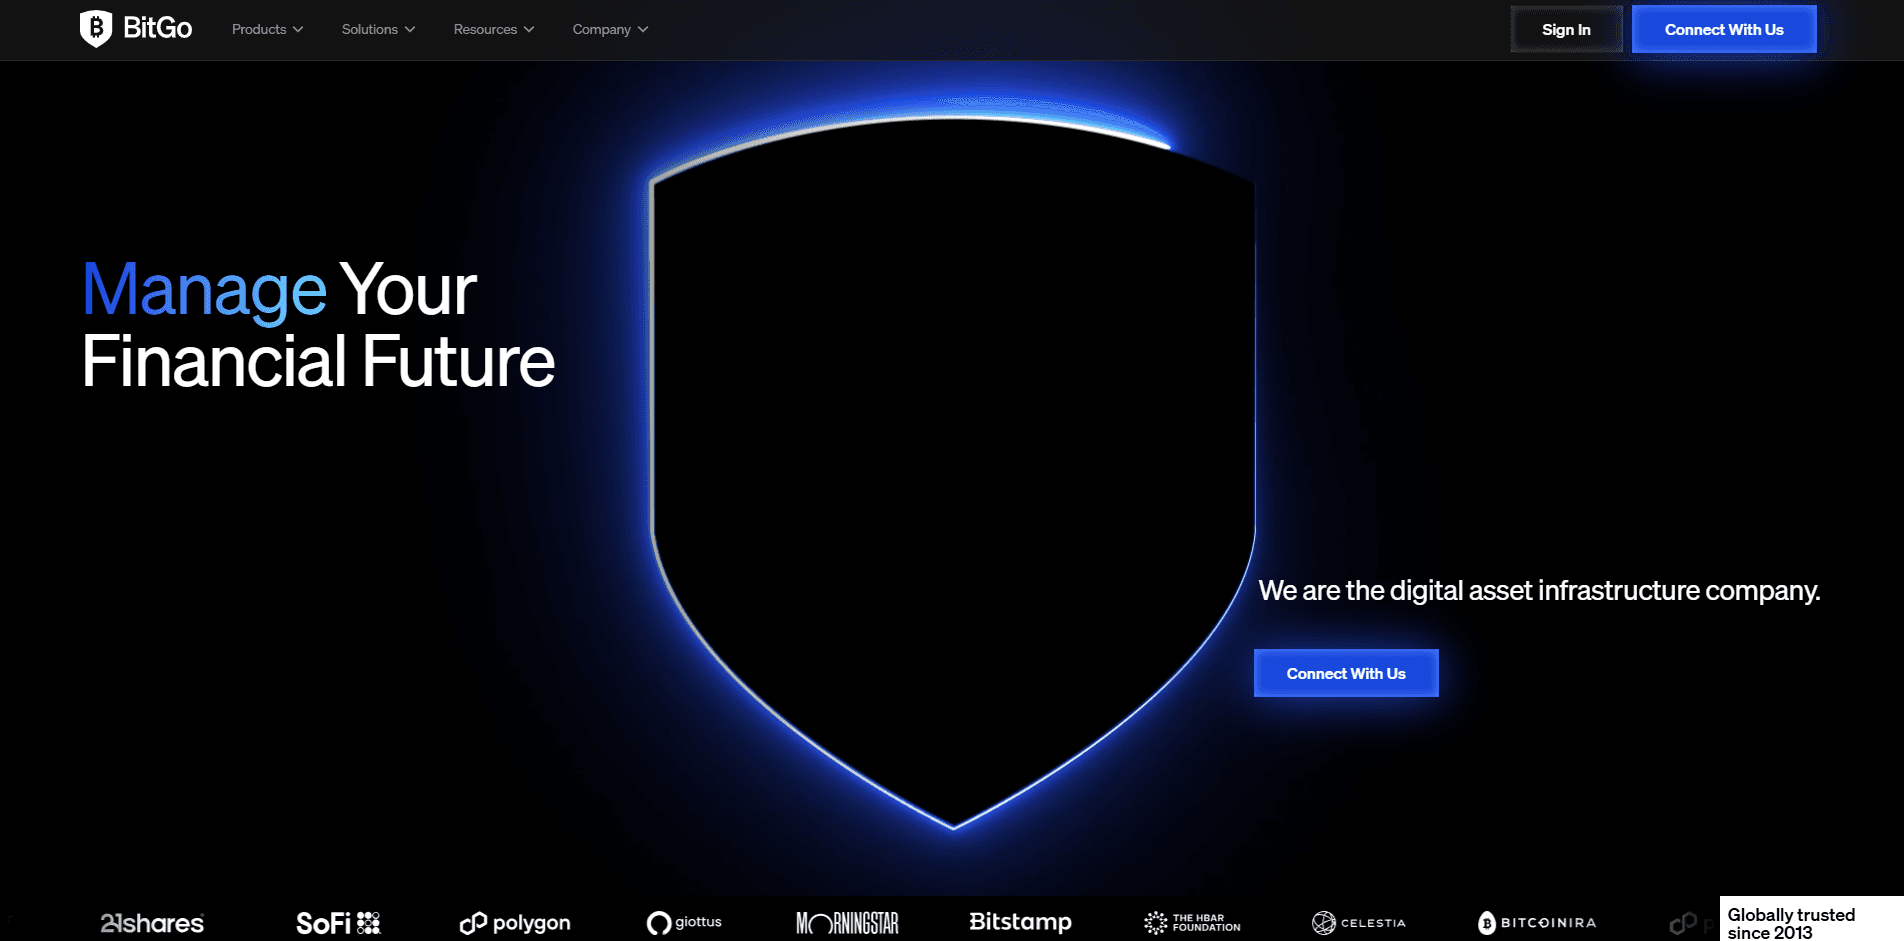Viewport: 1904px width, 941px height.
Task: Select the Morningstar logo
Action: coord(847,921)
